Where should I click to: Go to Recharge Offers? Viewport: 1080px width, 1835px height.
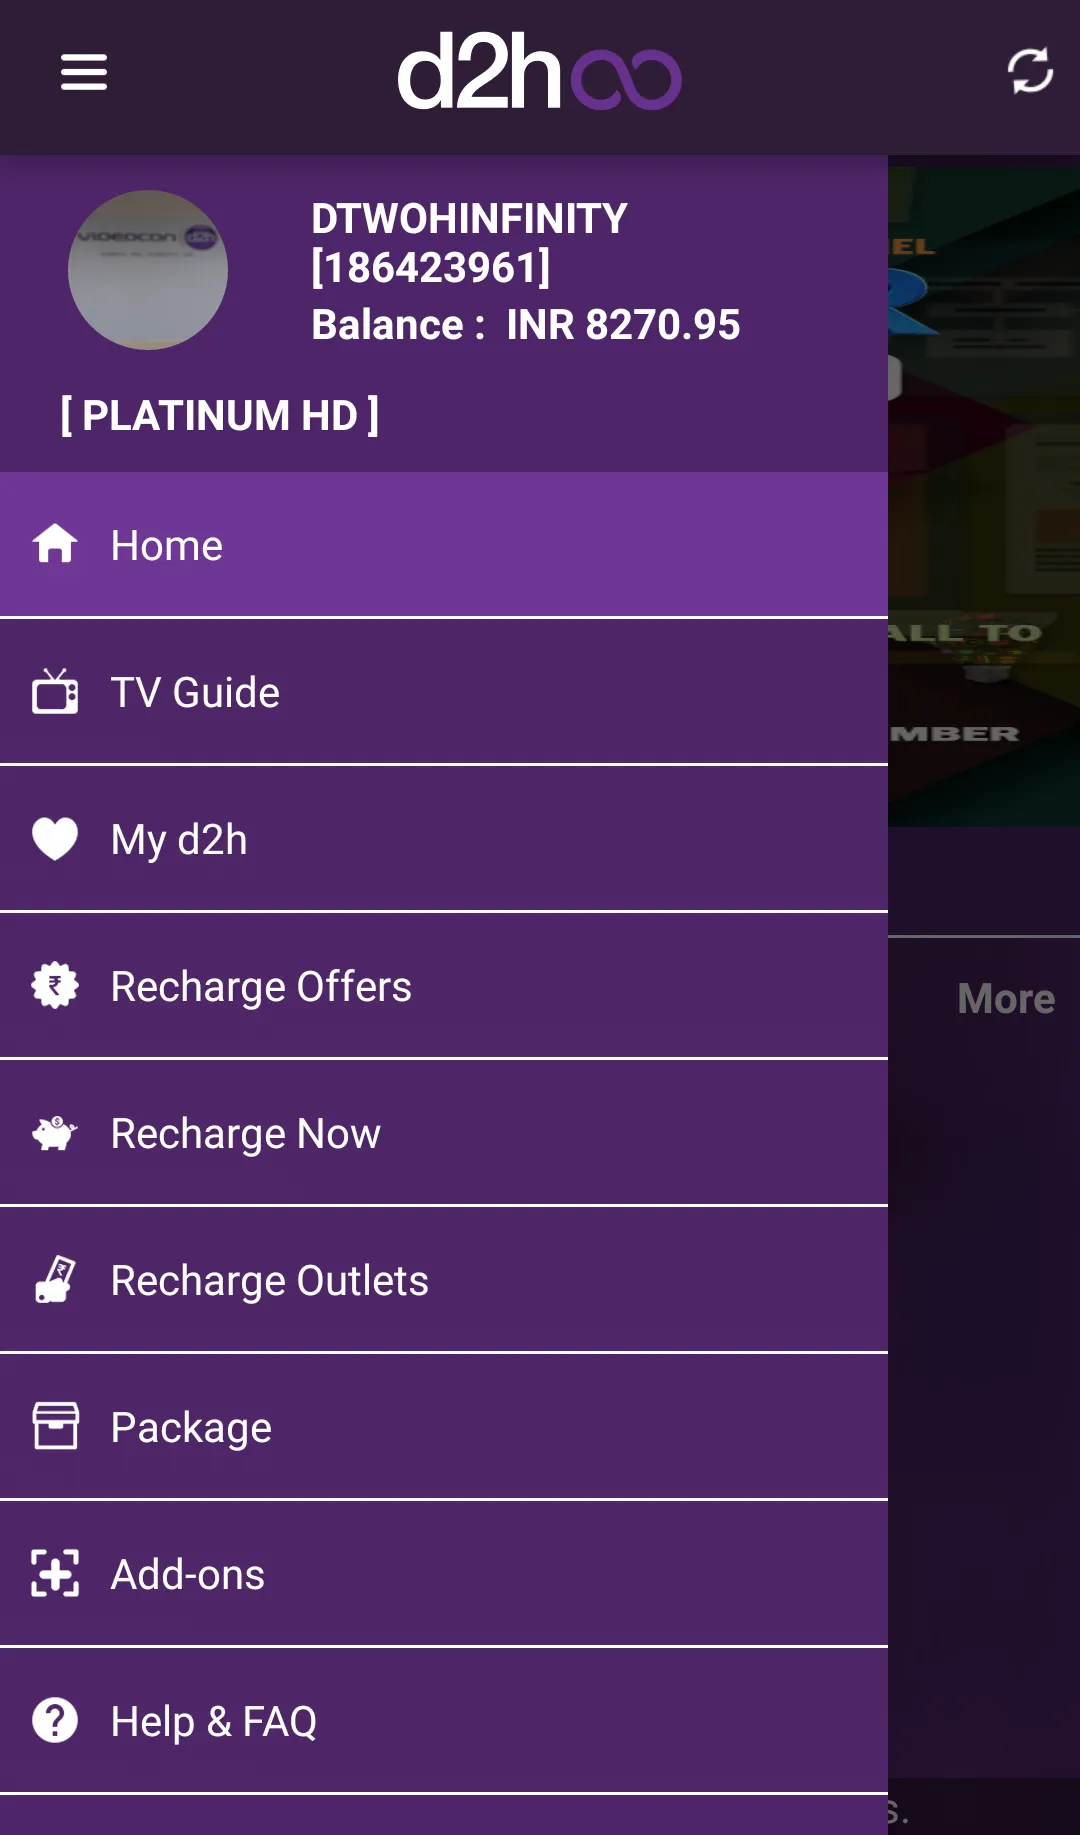click(261, 987)
